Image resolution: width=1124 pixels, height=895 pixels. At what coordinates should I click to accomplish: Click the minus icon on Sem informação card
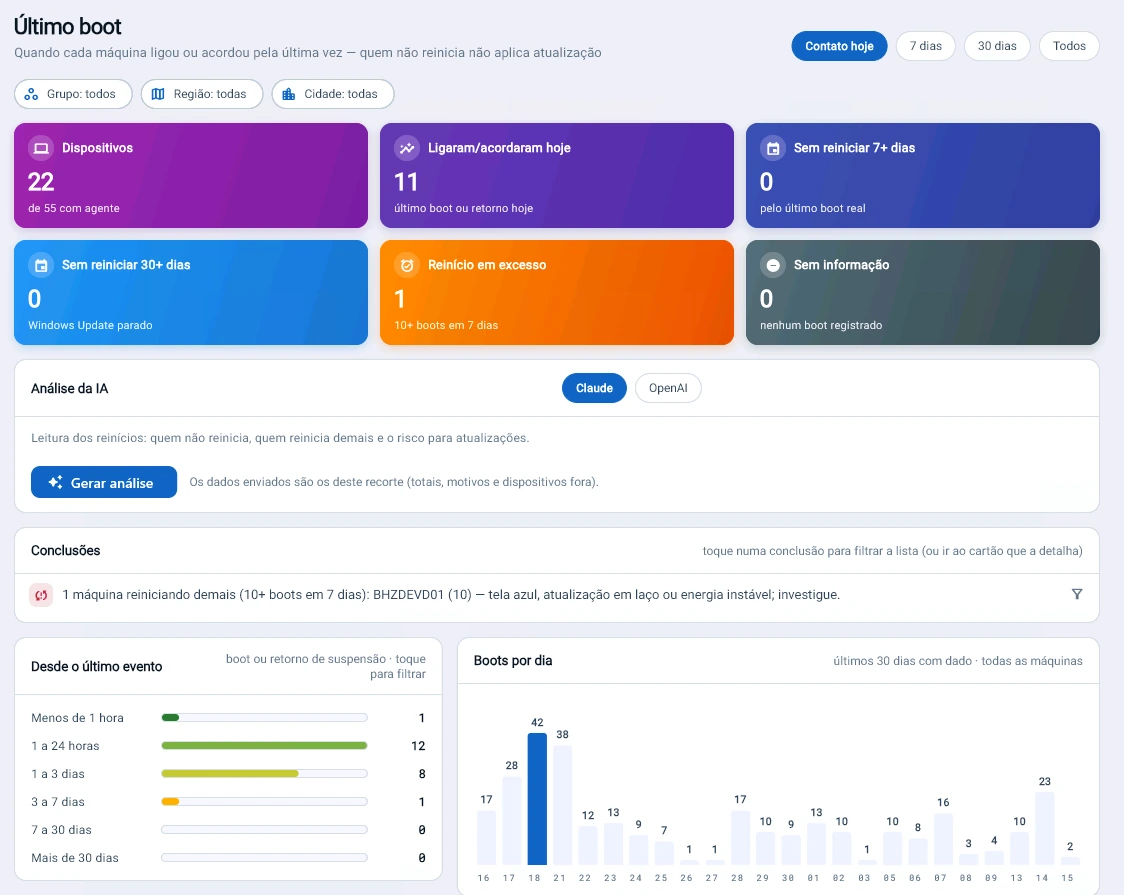(773, 265)
